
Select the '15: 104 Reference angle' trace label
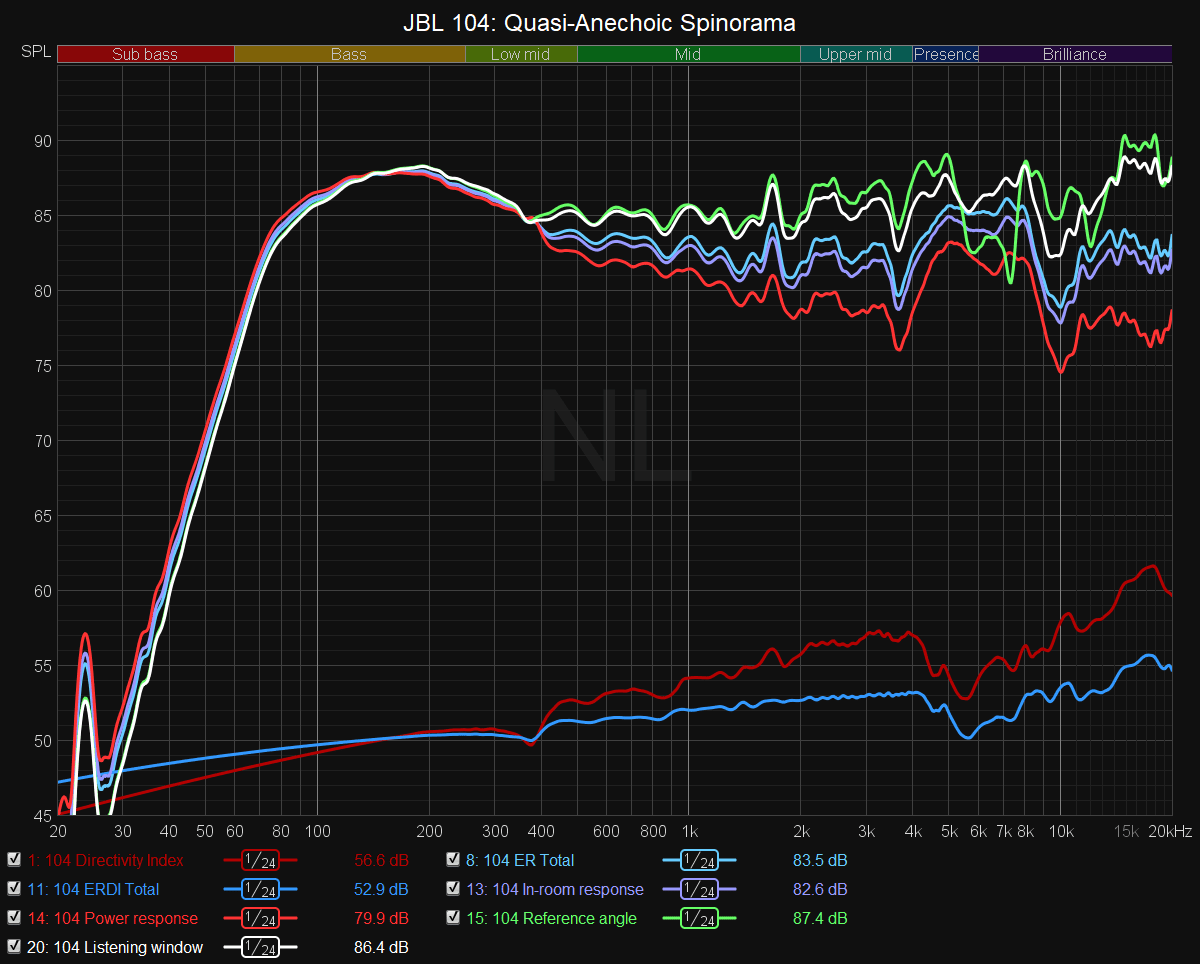[x=551, y=918]
